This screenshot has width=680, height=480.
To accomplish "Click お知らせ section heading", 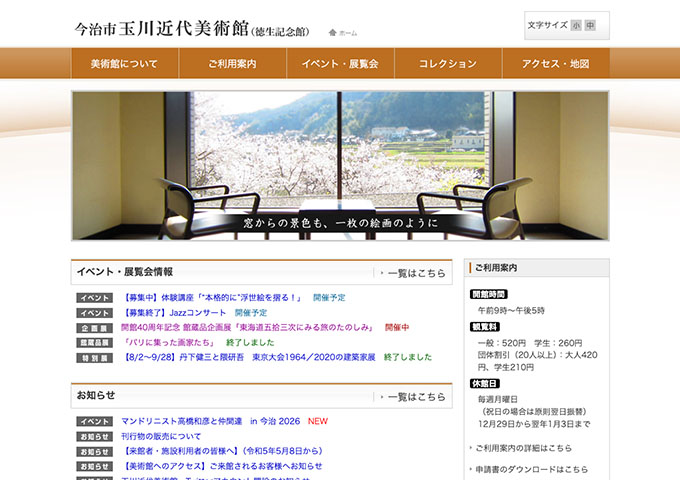I will click(96, 395).
